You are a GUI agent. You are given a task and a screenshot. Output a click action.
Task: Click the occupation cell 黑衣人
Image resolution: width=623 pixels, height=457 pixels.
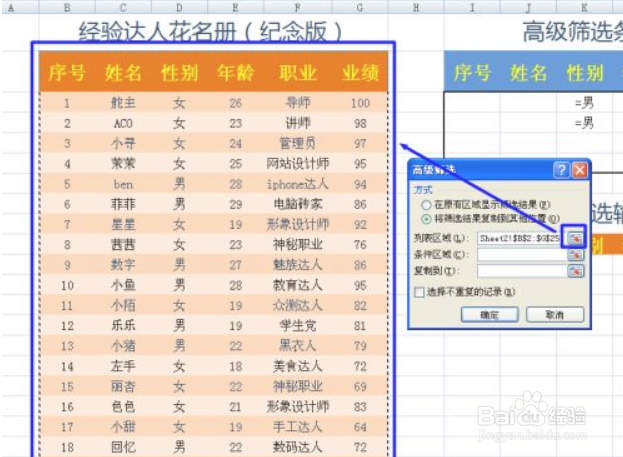[x=298, y=346]
